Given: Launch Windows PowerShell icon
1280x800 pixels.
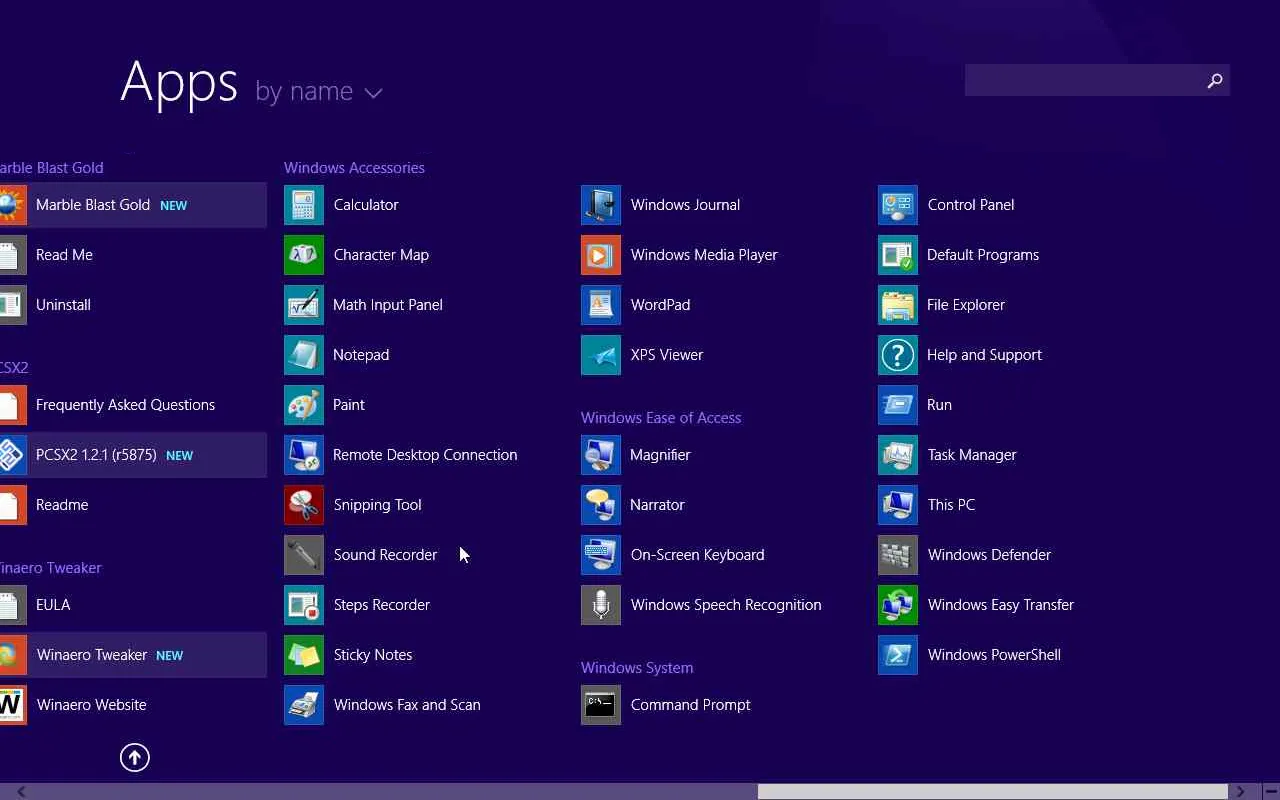Looking at the screenshot, I should point(898,655).
